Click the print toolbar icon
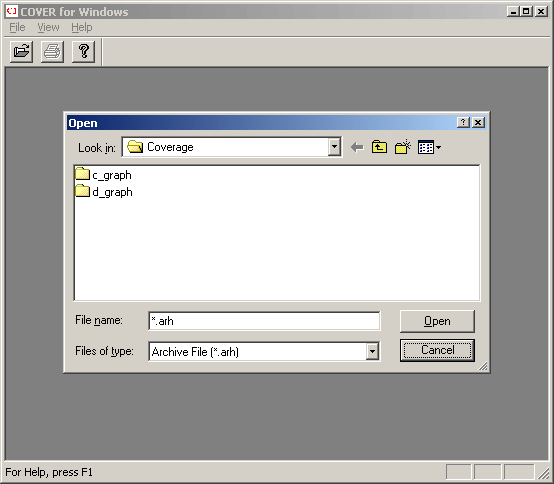Viewport: 554px width, 484px height. tap(52, 52)
